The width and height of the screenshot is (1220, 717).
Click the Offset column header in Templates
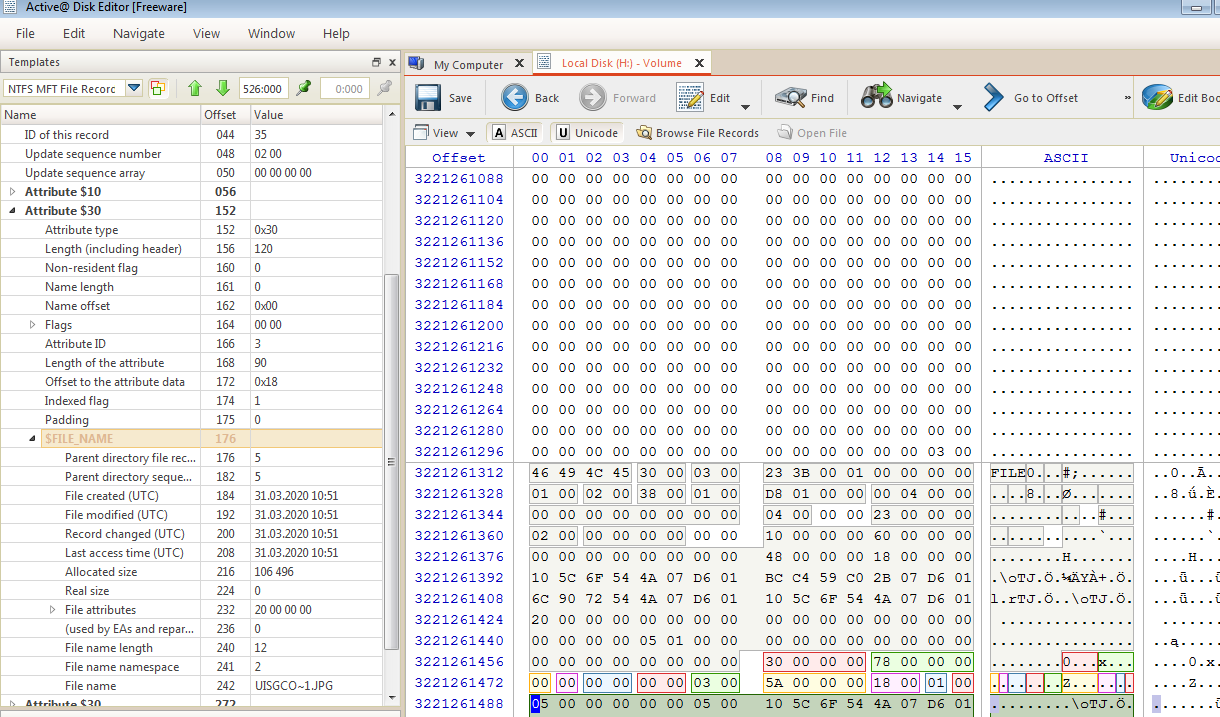point(225,114)
